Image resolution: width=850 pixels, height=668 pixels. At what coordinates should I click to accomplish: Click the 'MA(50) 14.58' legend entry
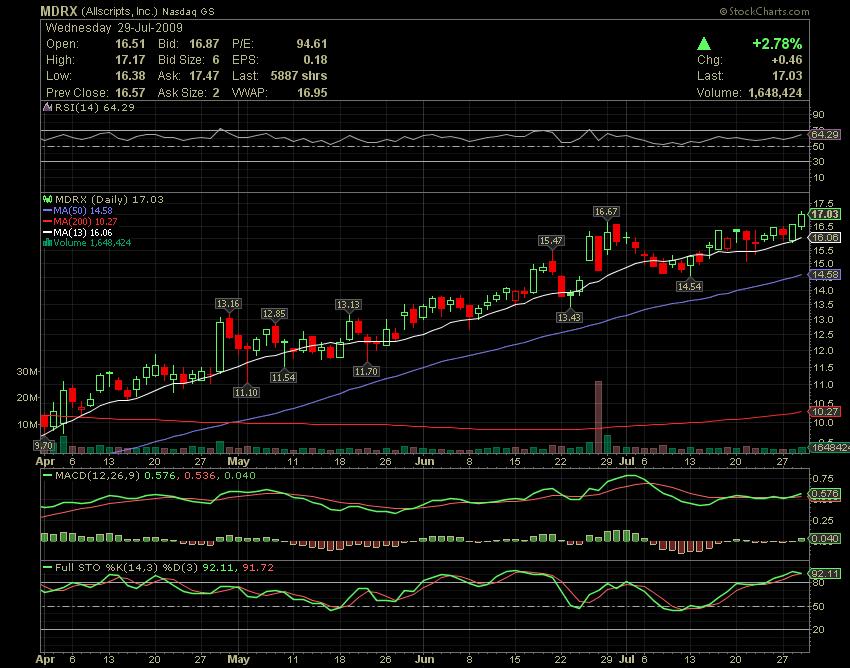click(x=83, y=210)
